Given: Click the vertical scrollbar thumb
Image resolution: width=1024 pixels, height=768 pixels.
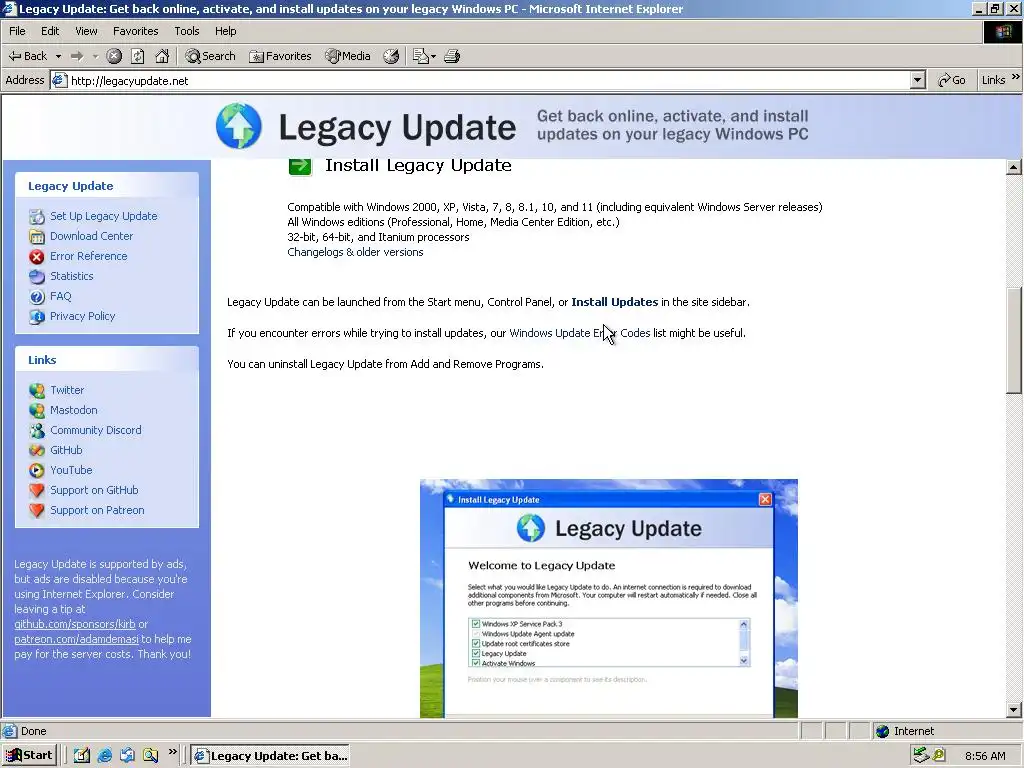Looking at the screenshot, I should pyautogui.click(x=1014, y=341).
